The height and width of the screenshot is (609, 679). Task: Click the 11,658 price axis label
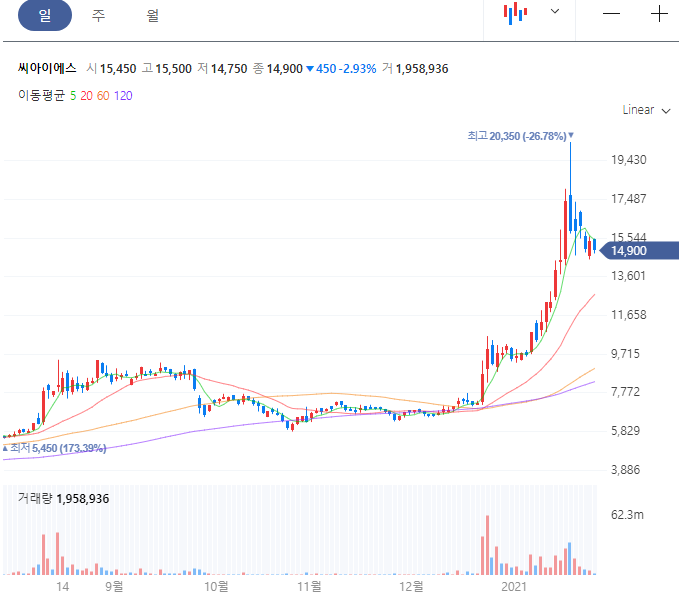click(x=628, y=314)
